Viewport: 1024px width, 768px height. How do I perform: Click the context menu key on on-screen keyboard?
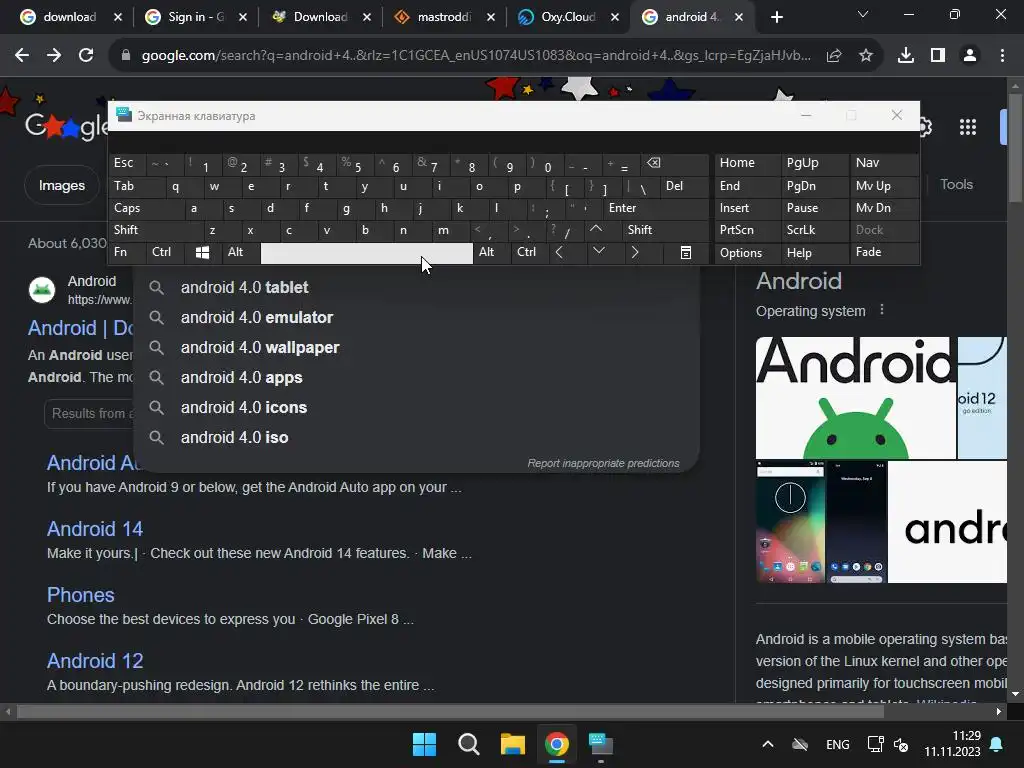pyautogui.click(x=685, y=253)
